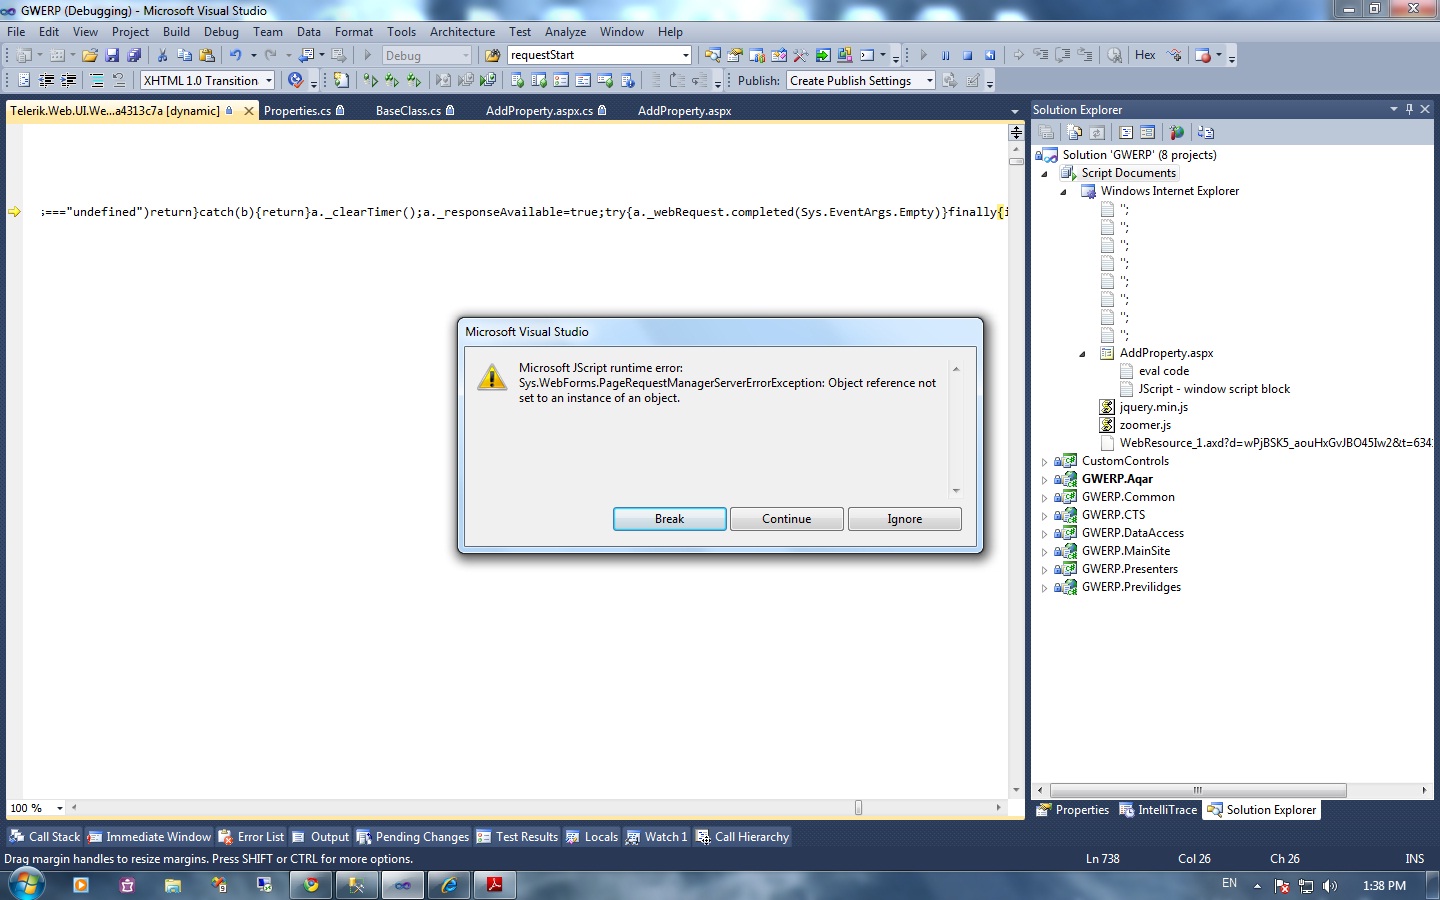Screen dimensions: 1440x900
Task: Select zoomer.js in Solution Explorer
Action: pos(1145,425)
